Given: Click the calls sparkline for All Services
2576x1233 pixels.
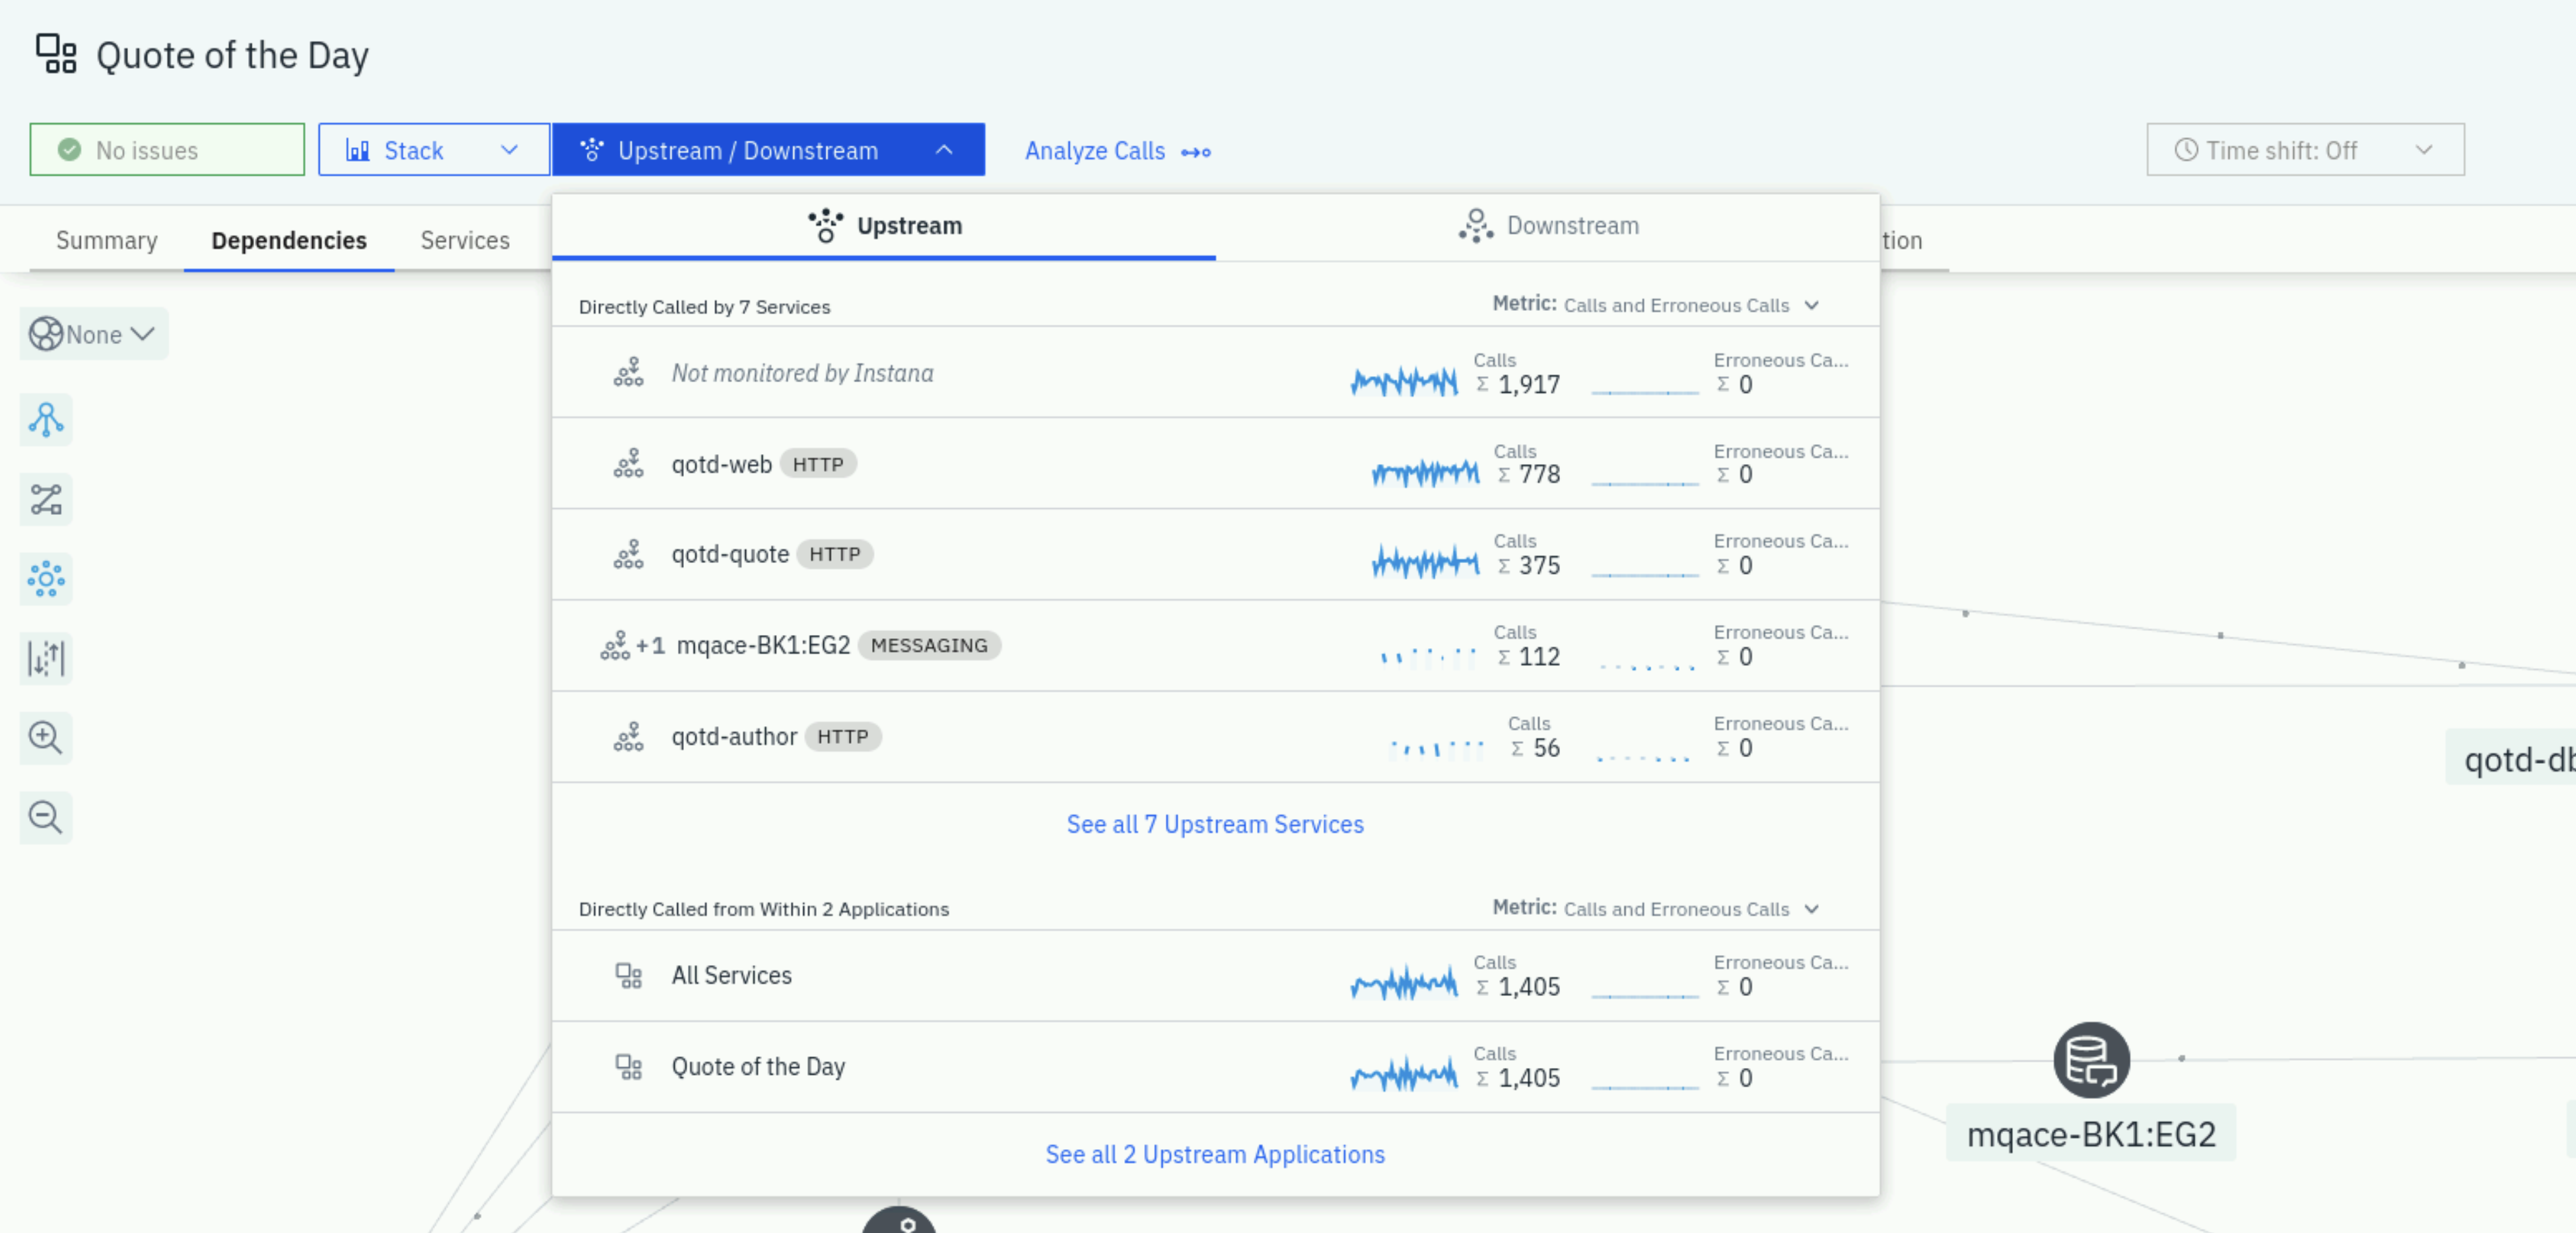Looking at the screenshot, I should point(1404,984).
